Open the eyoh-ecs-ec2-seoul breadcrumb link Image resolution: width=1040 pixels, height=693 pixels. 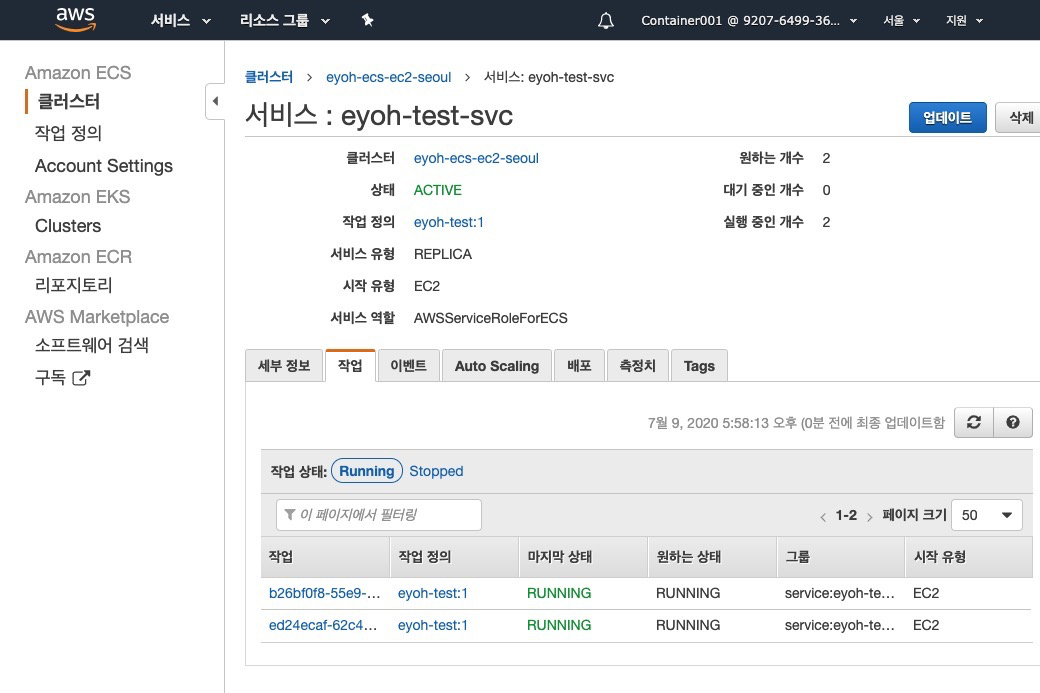(389, 77)
